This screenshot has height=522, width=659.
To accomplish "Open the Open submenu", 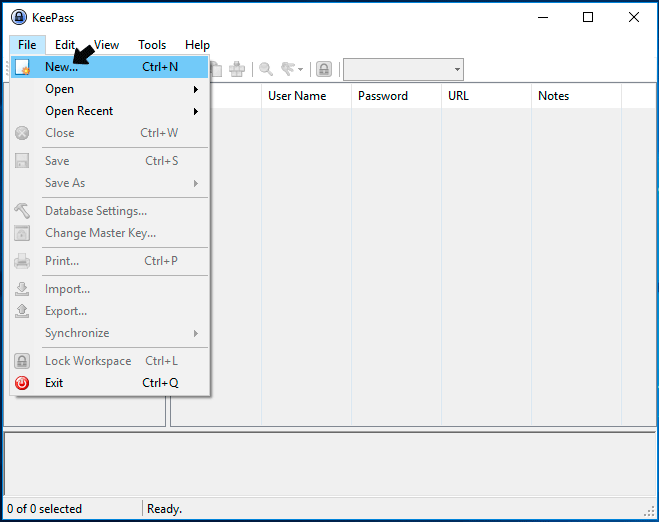I will [110, 89].
